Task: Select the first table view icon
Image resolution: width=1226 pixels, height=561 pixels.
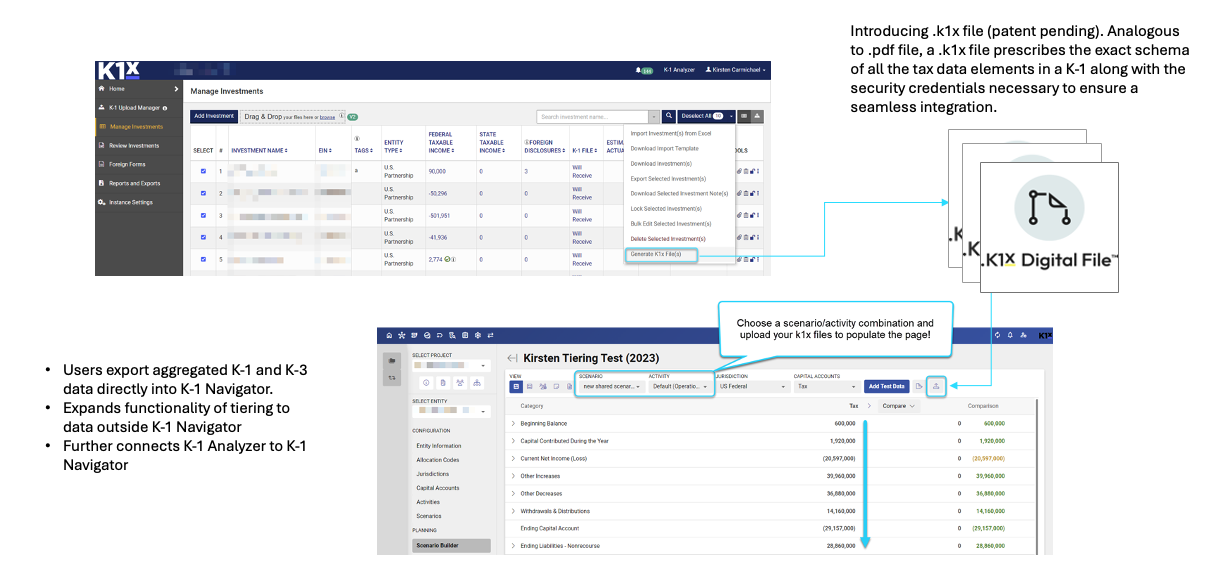Action: tap(515, 386)
